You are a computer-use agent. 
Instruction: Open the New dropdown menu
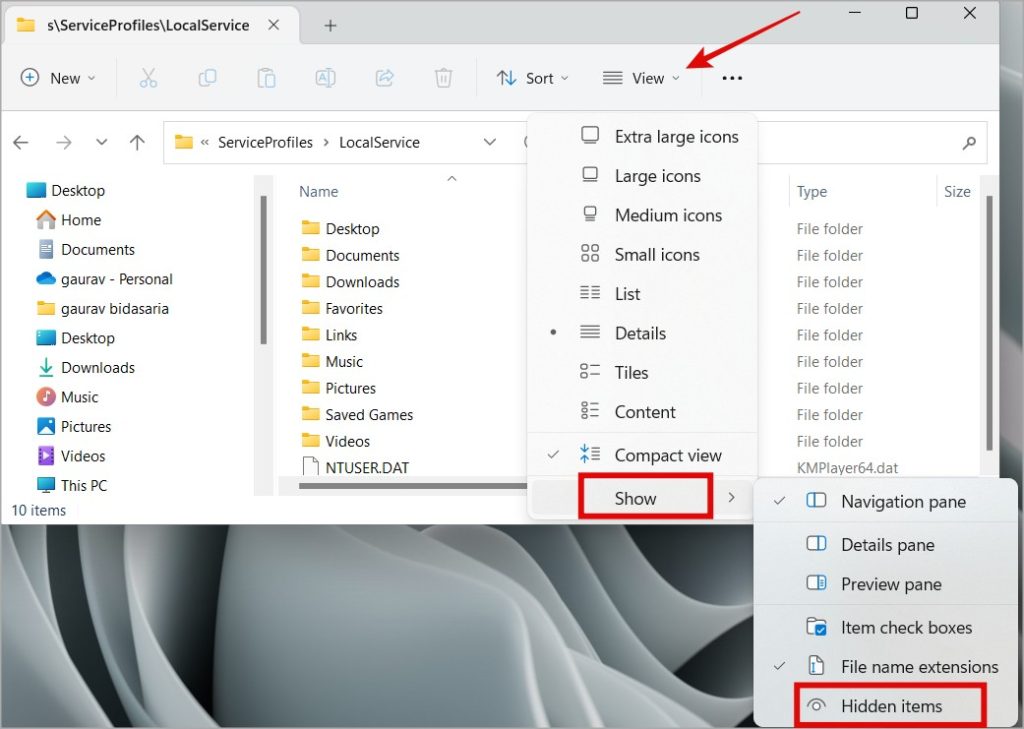pyautogui.click(x=57, y=78)
